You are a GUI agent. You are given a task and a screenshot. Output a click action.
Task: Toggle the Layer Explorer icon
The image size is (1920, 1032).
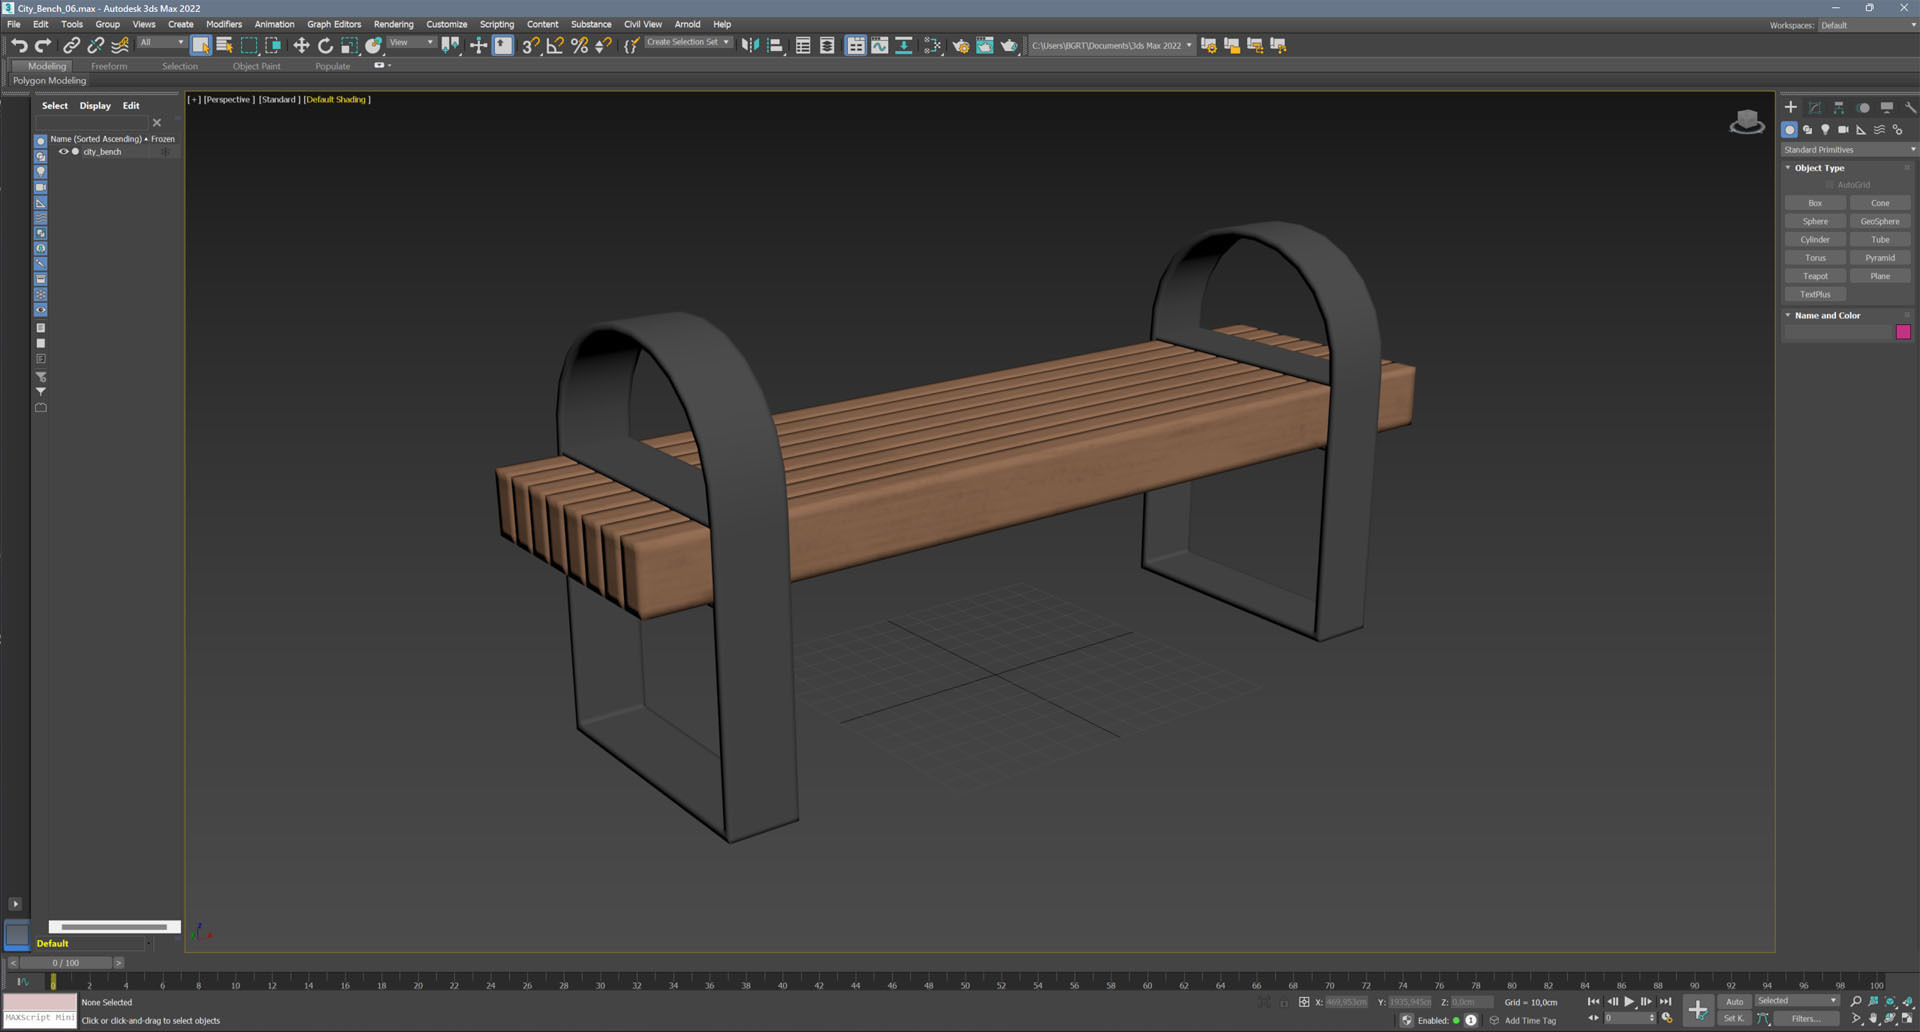tap(827, 45)
